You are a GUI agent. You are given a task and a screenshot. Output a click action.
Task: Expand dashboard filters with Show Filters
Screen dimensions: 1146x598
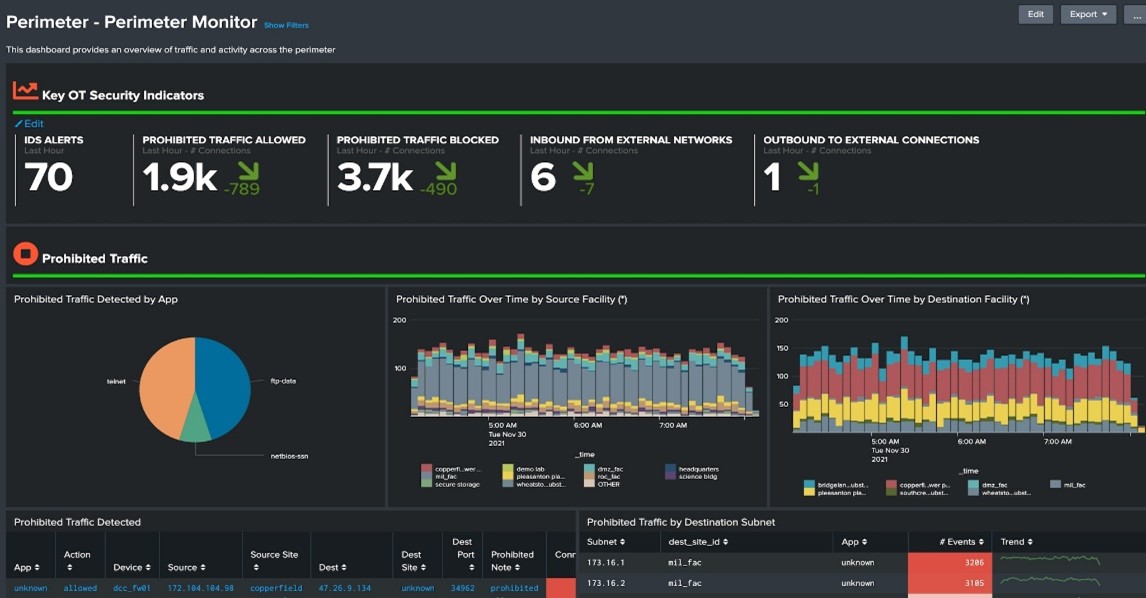click(x=286, y=25)
